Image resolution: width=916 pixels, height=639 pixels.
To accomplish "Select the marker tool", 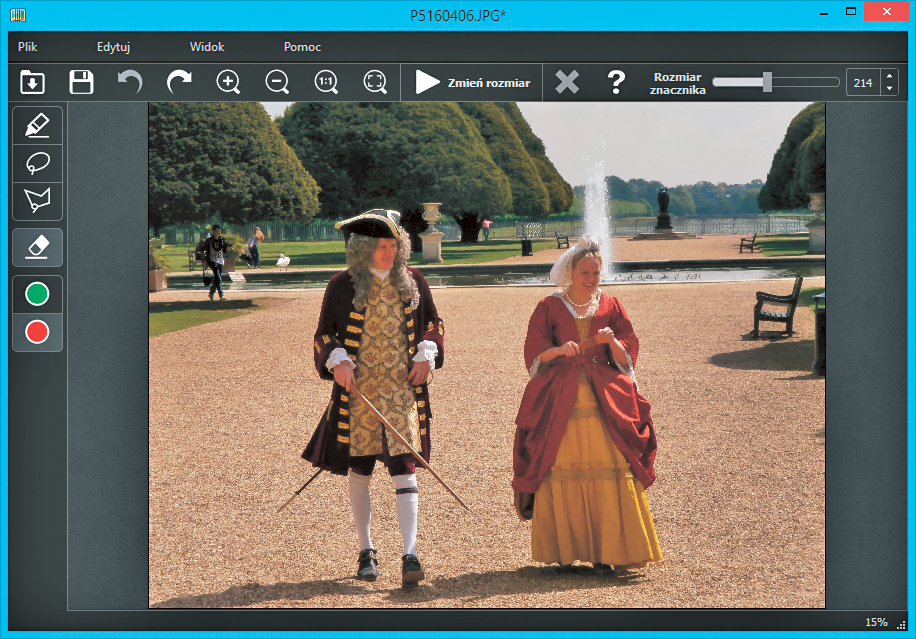I will (x=37, y=125).
